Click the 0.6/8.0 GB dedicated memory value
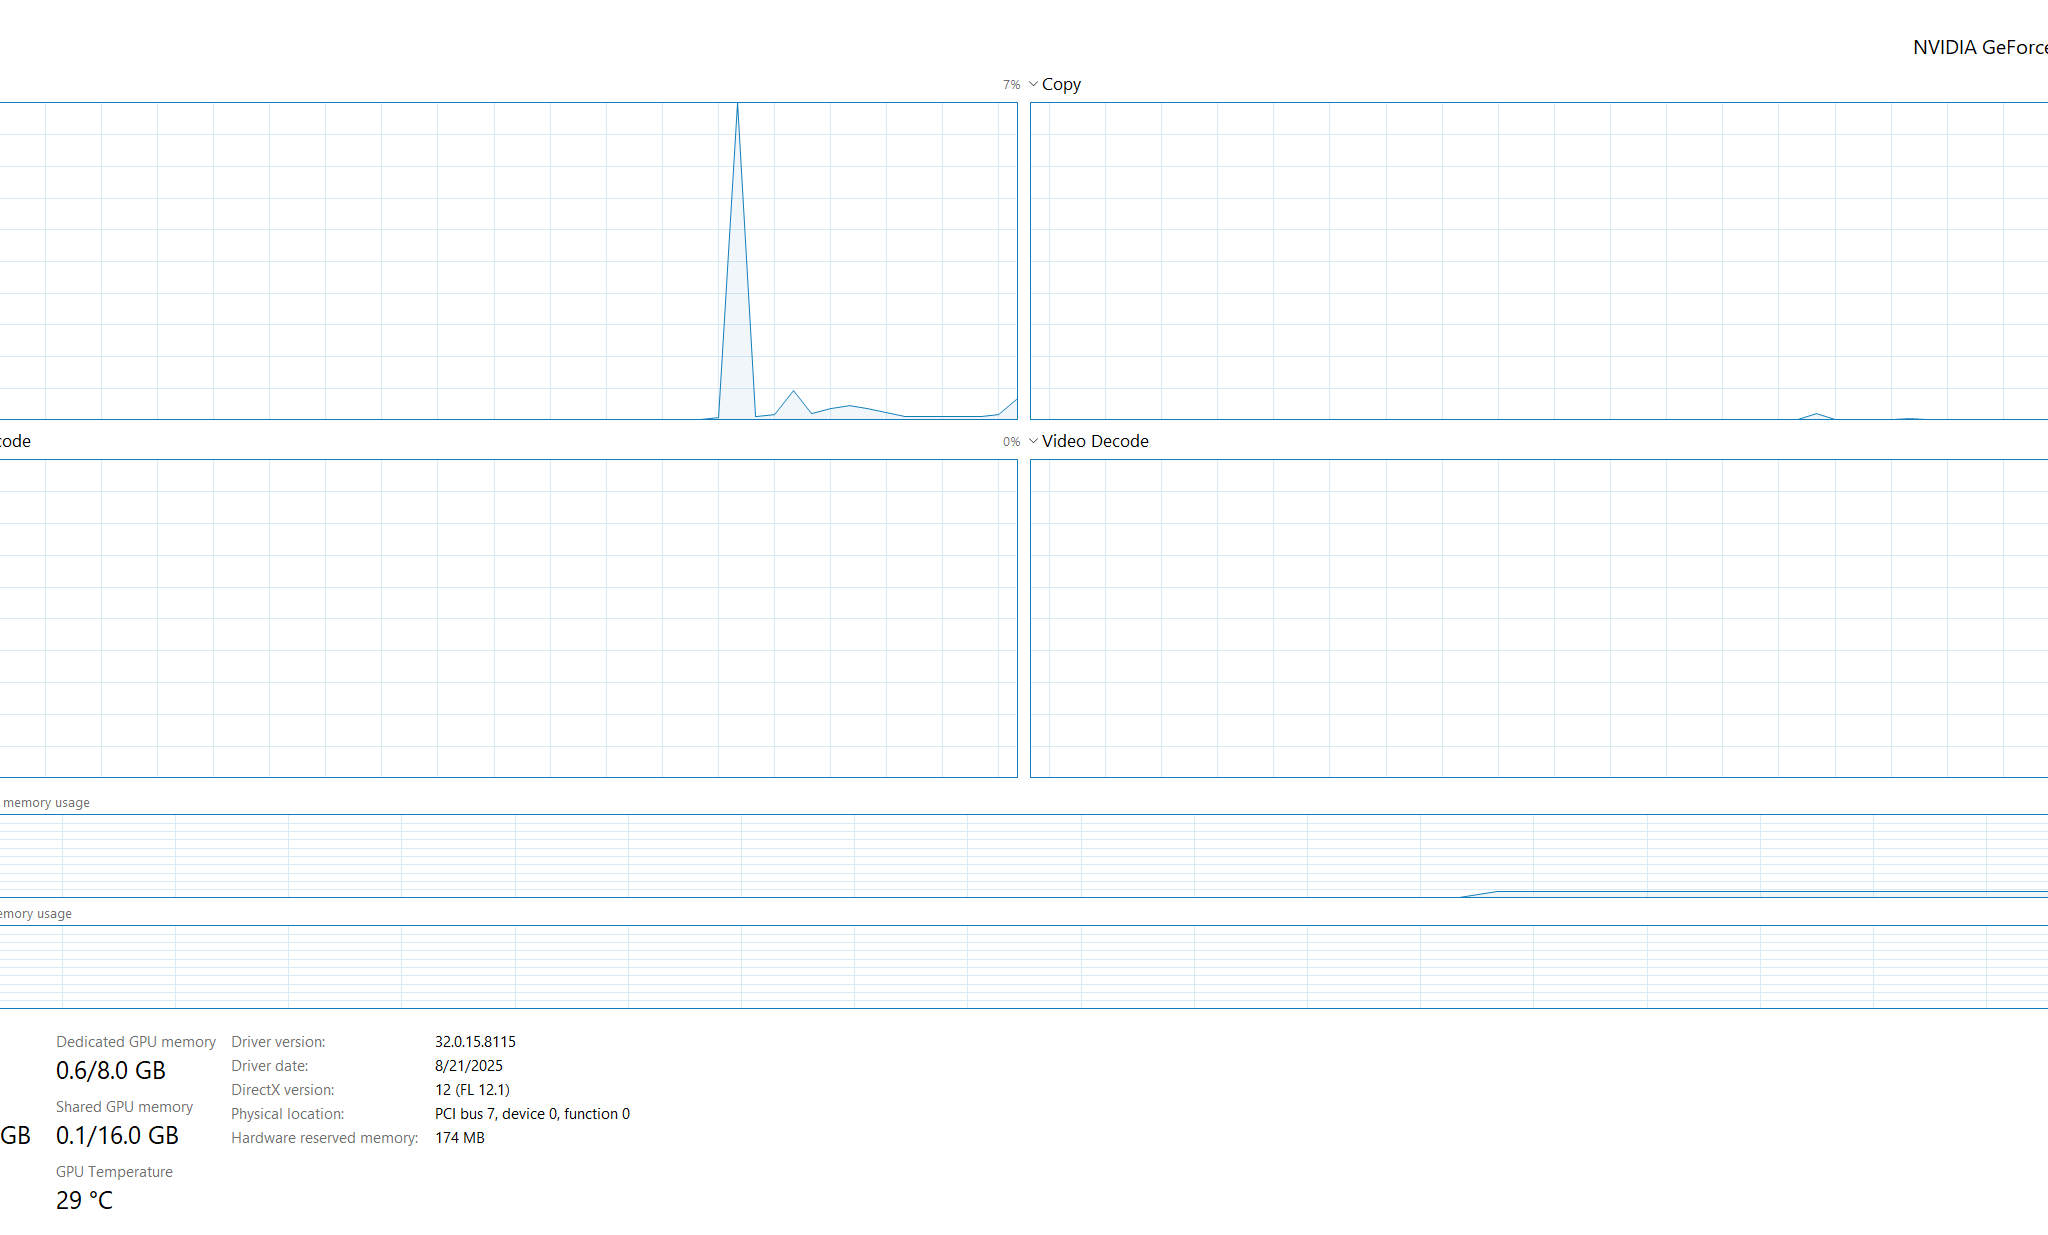This screenshot has width=2048, height=1235. 111,1071
